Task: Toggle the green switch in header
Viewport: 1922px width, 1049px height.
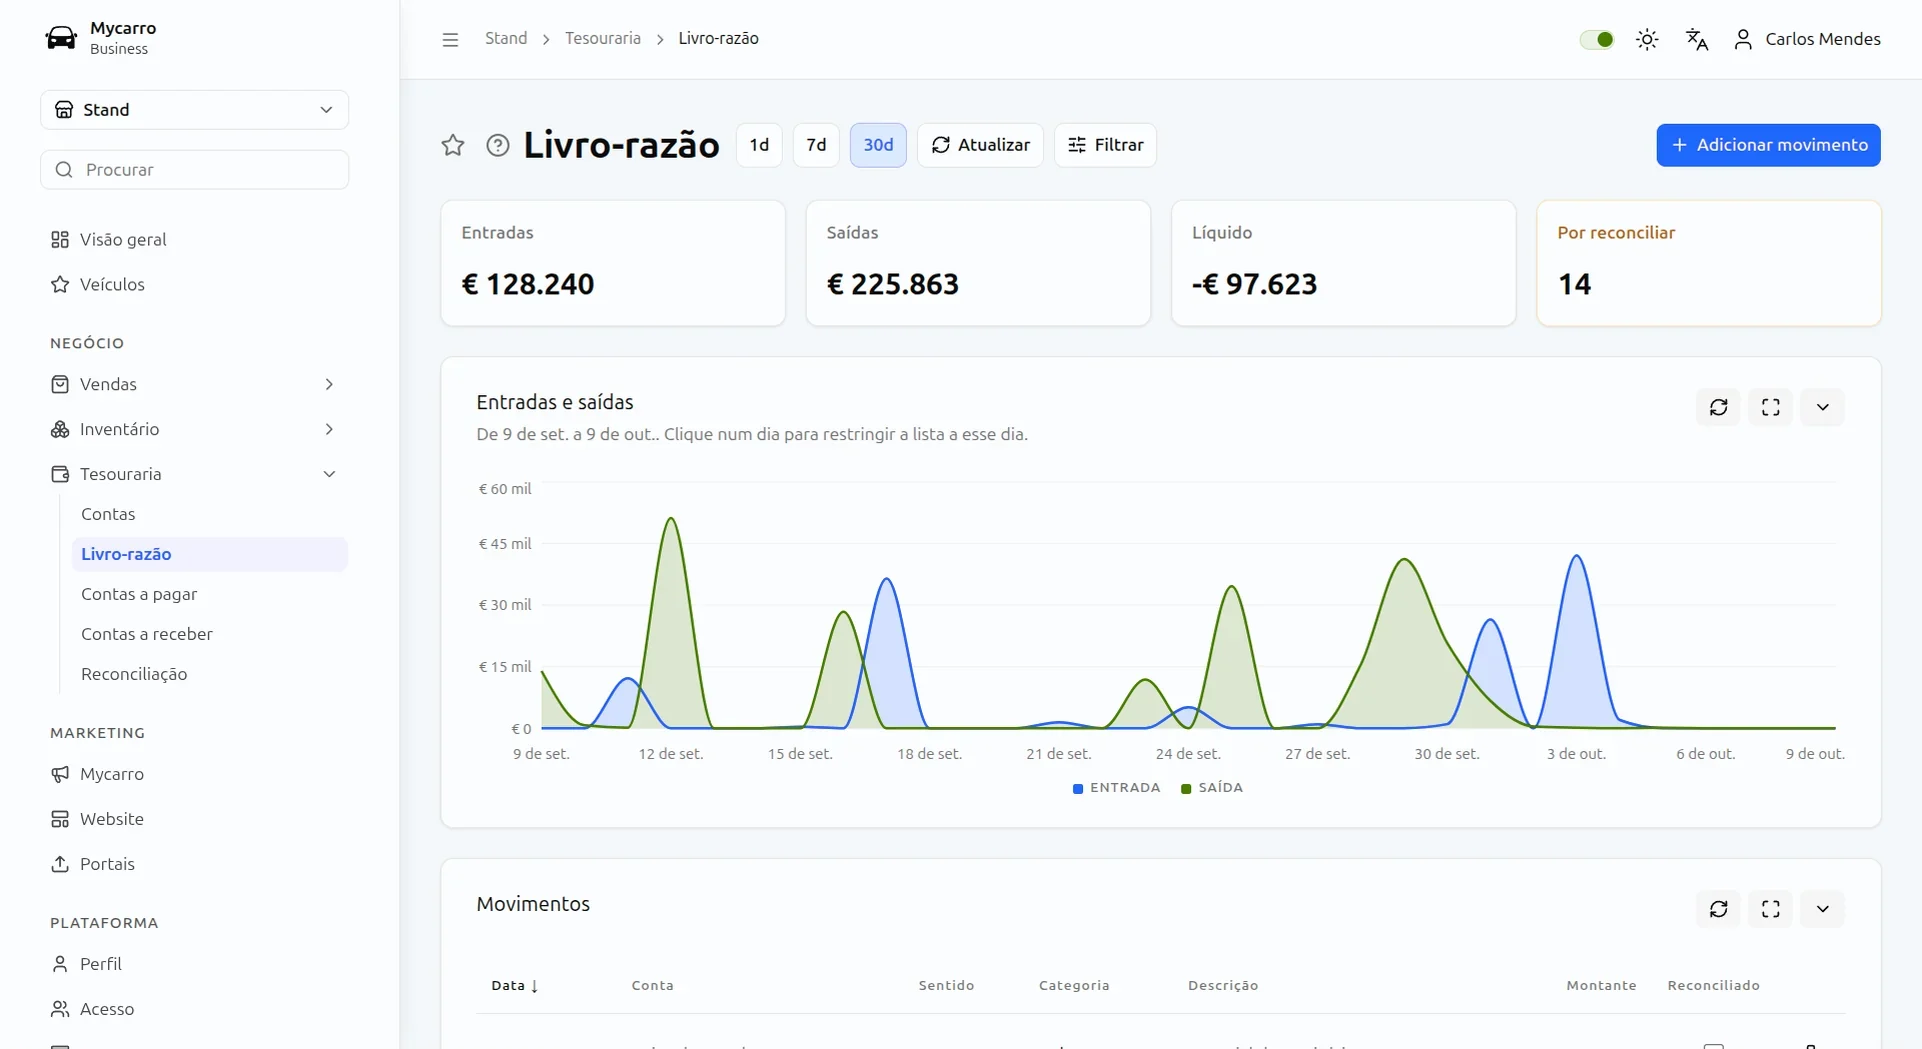Action: (1597, 39)
